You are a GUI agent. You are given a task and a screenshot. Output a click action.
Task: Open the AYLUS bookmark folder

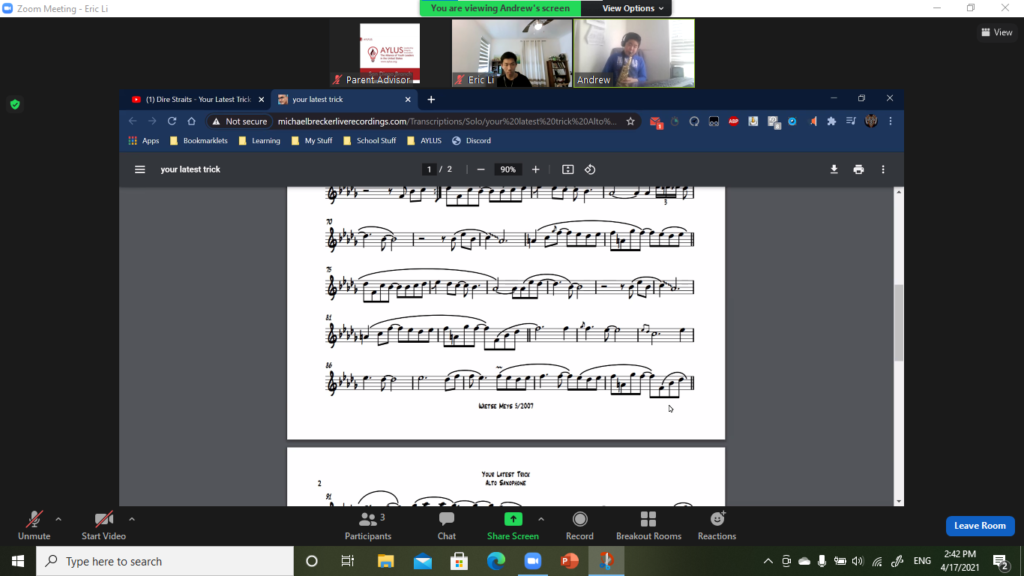[424, 140]
